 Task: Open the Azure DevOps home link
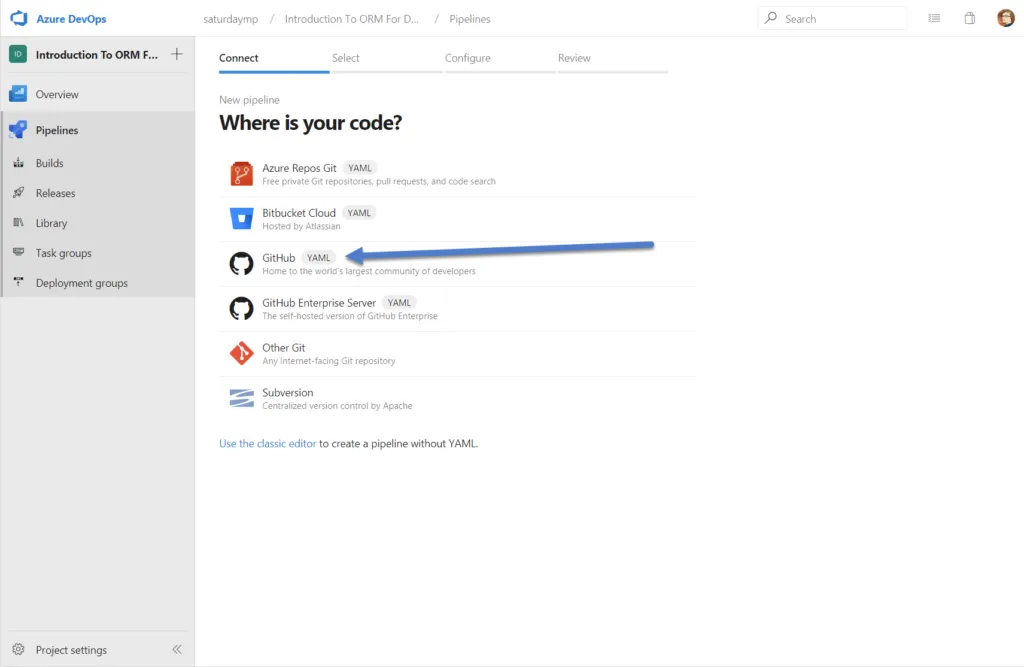tap(71, 19)
